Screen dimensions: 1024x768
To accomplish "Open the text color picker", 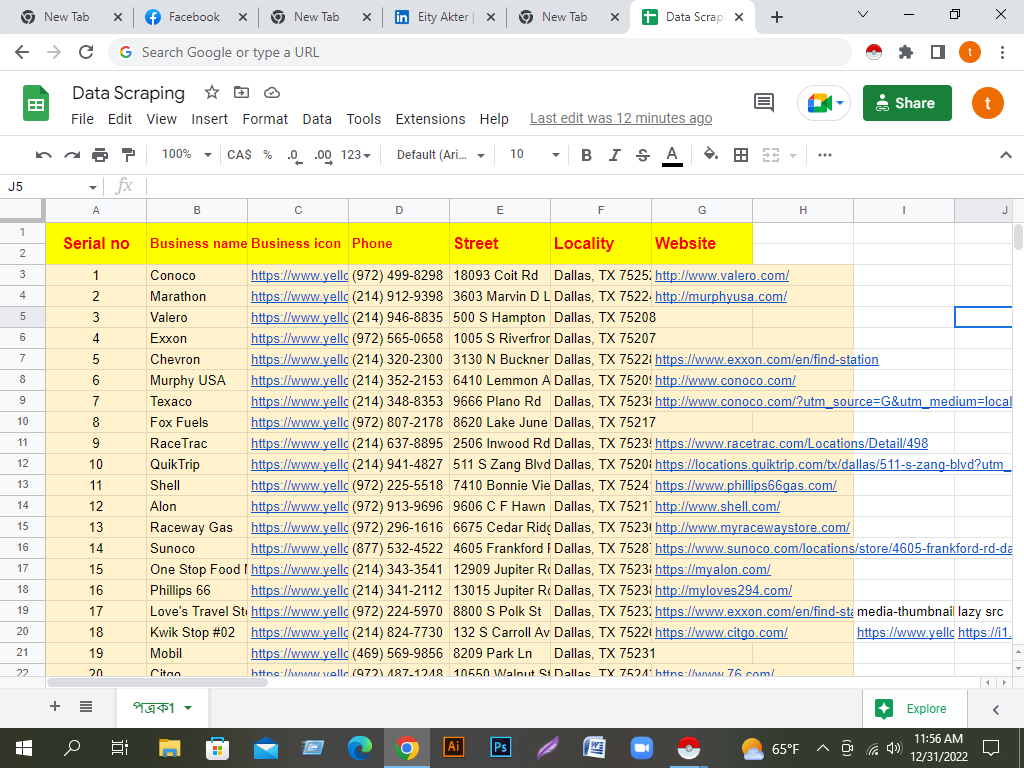I will 672,155.
